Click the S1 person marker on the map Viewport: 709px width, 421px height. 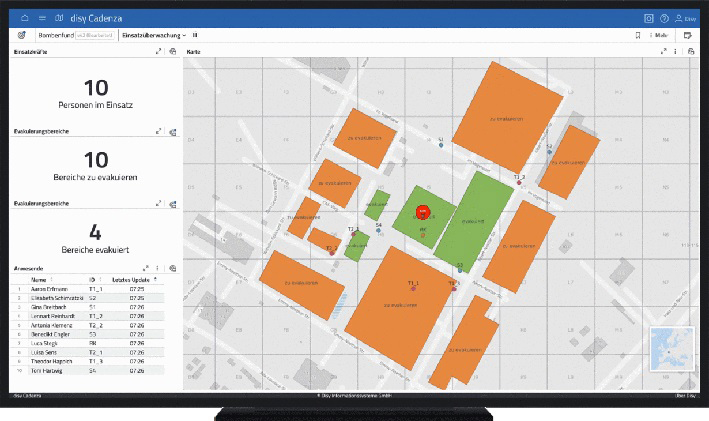click(441, 145)
